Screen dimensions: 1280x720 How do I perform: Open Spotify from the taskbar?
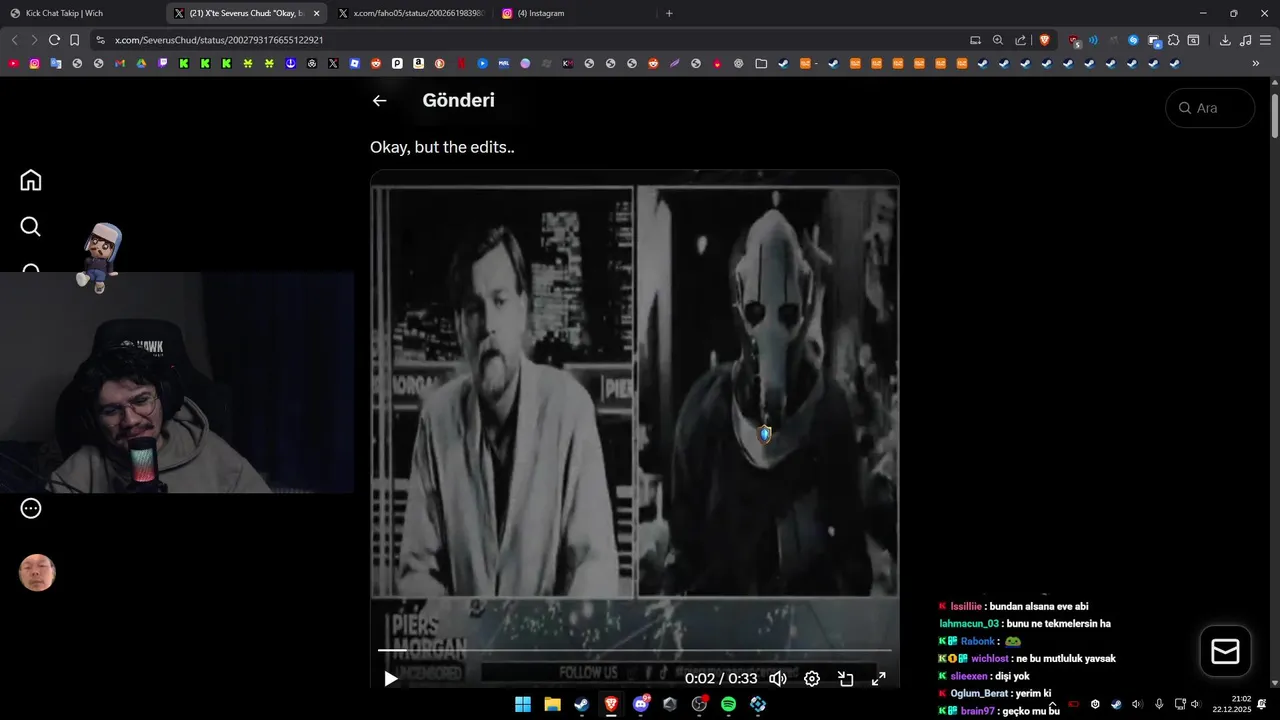tap(728, 704)
